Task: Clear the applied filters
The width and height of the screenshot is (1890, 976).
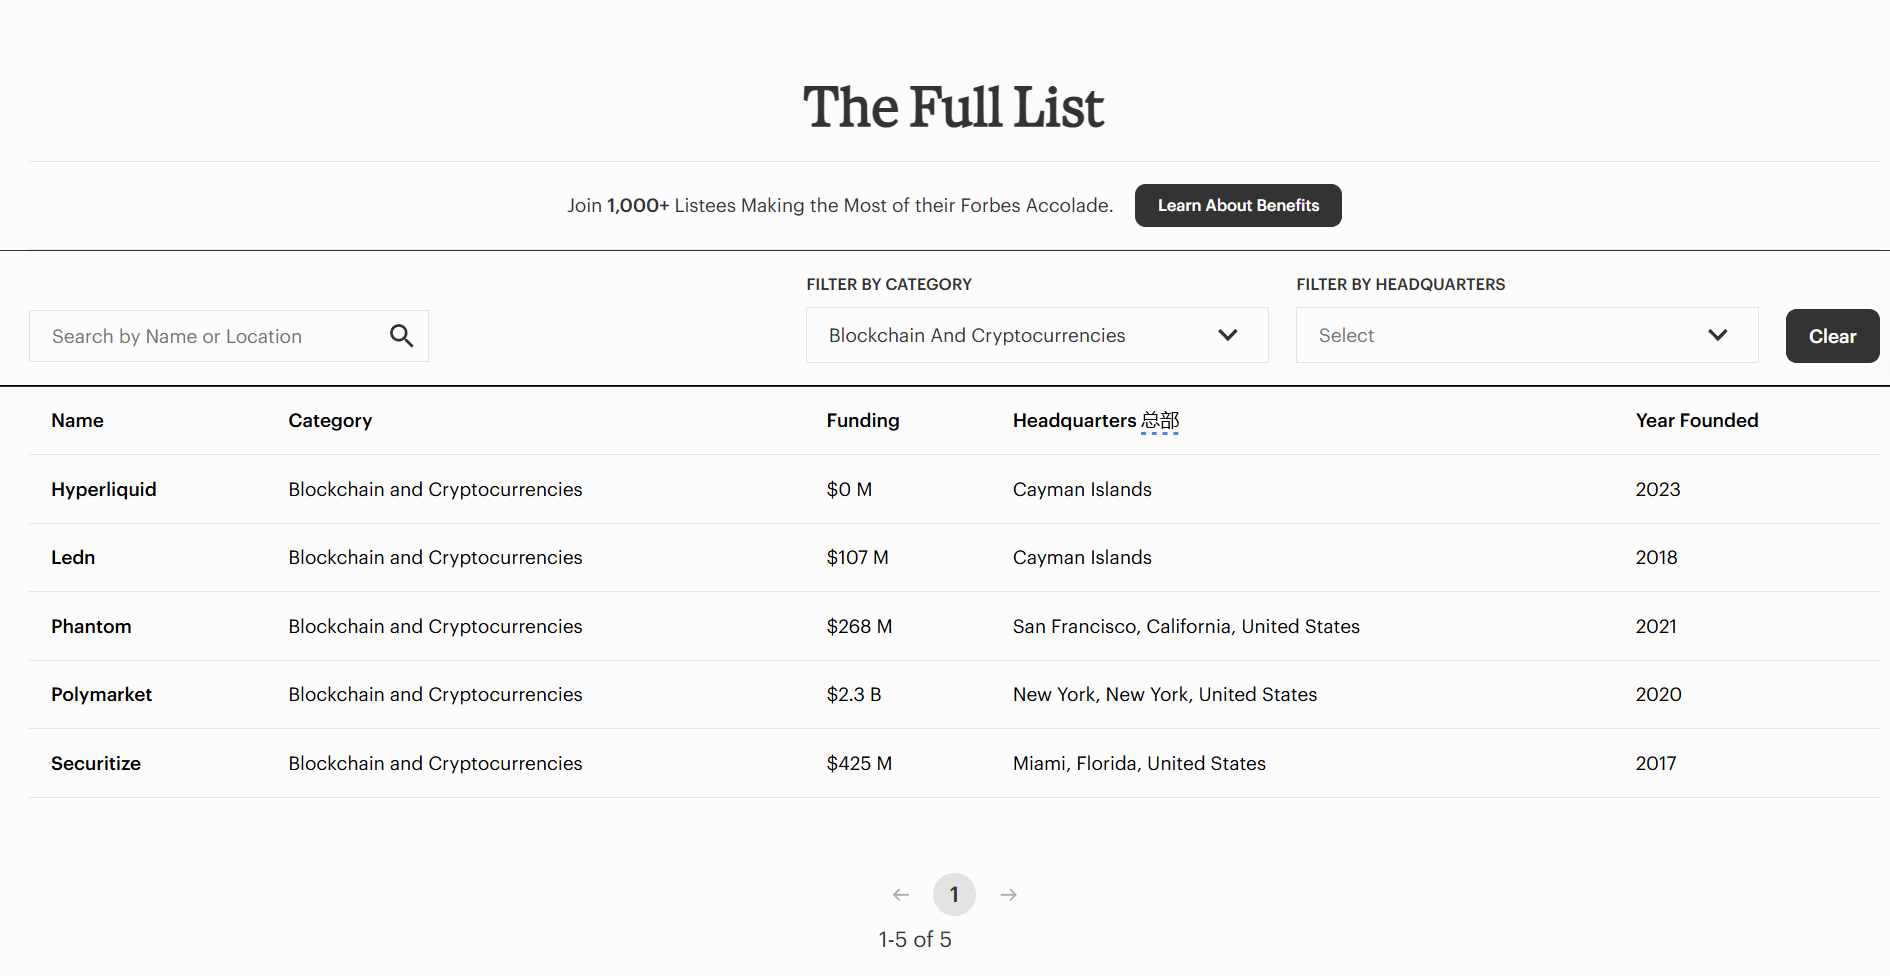Action: coord(1832,336)
